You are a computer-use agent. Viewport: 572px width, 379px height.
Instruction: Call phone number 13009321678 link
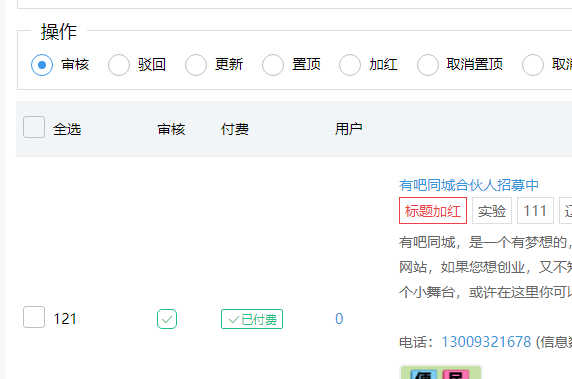(x=486, y=342)
